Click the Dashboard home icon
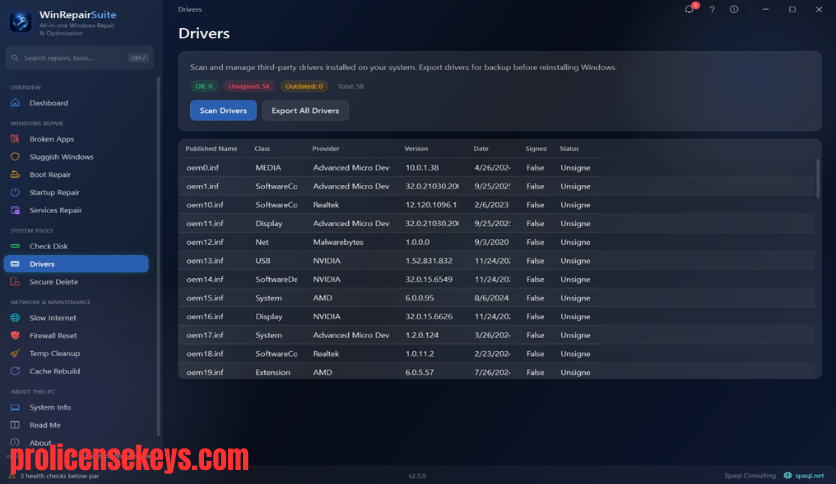Viewport: 836px width, 484px height. pyautogui.click(x=15, y=103)
